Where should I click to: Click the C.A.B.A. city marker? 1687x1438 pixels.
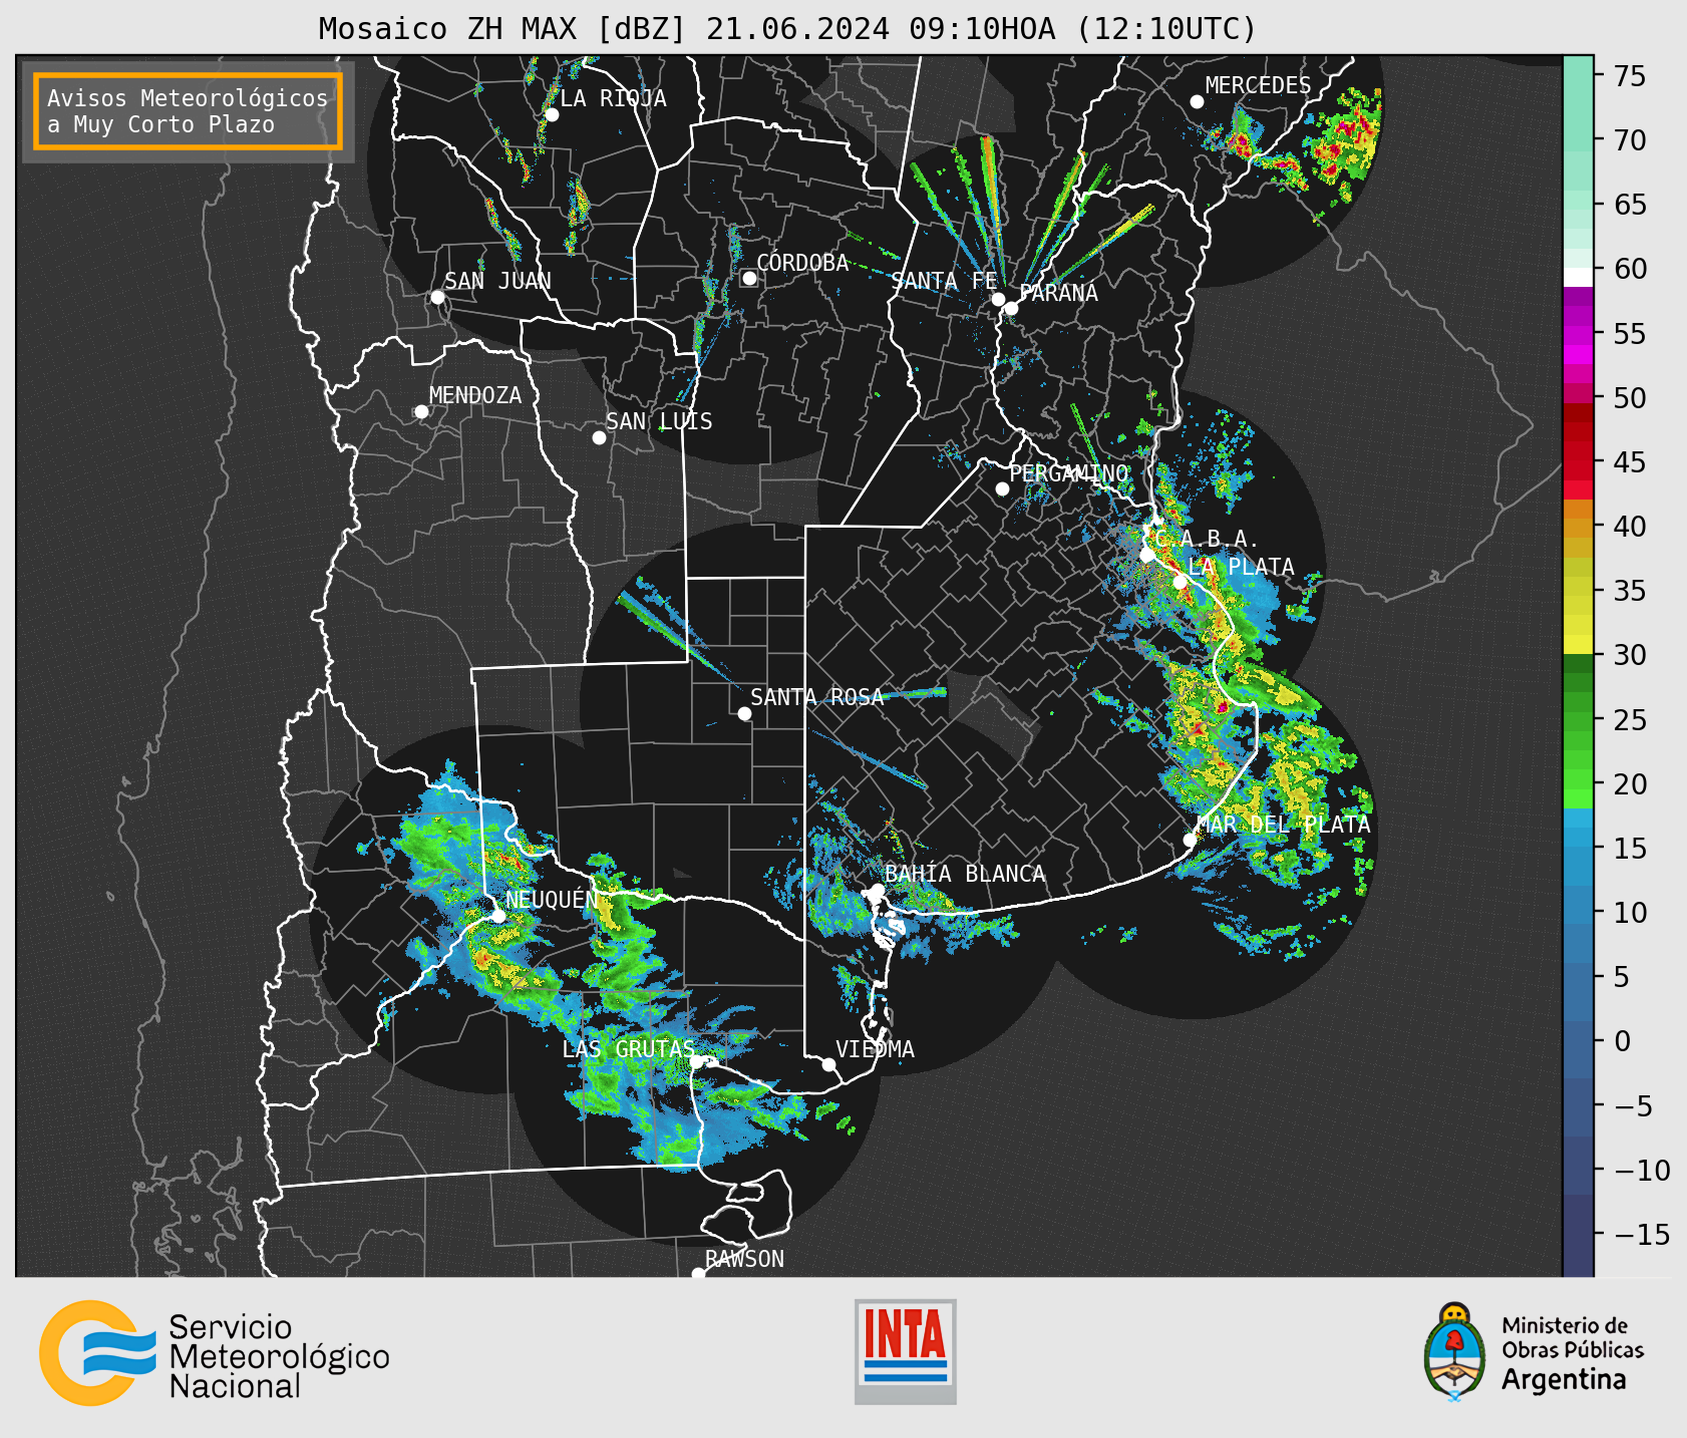coord(1147,555)
